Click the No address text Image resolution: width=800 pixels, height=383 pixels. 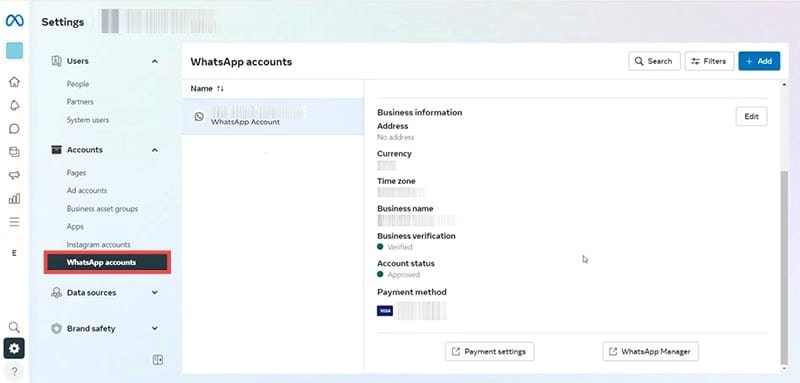395,137
